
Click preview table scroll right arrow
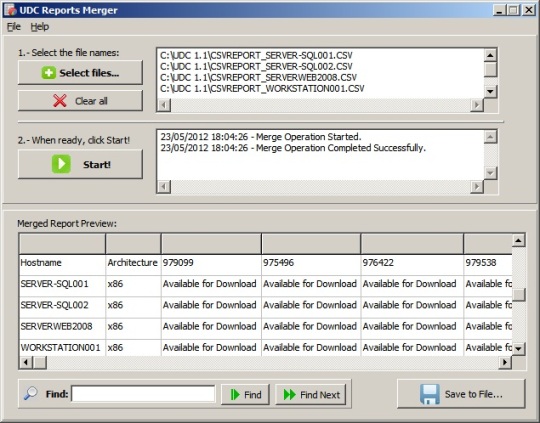(x=505, y=362)
